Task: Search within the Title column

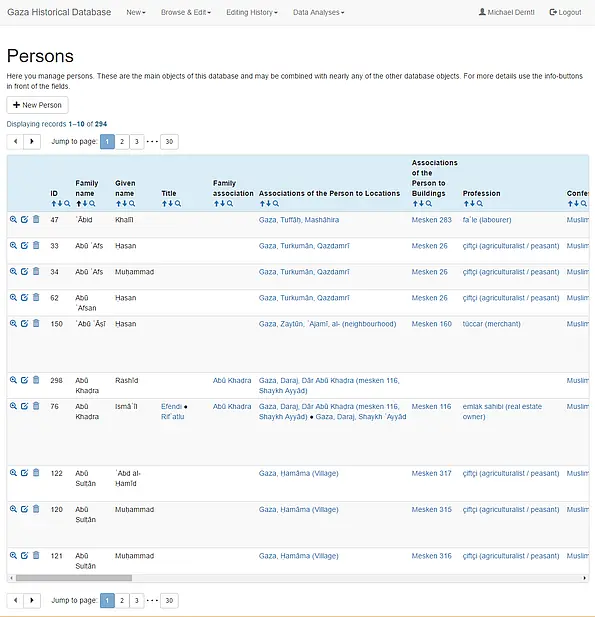Action: coord(178,203)
